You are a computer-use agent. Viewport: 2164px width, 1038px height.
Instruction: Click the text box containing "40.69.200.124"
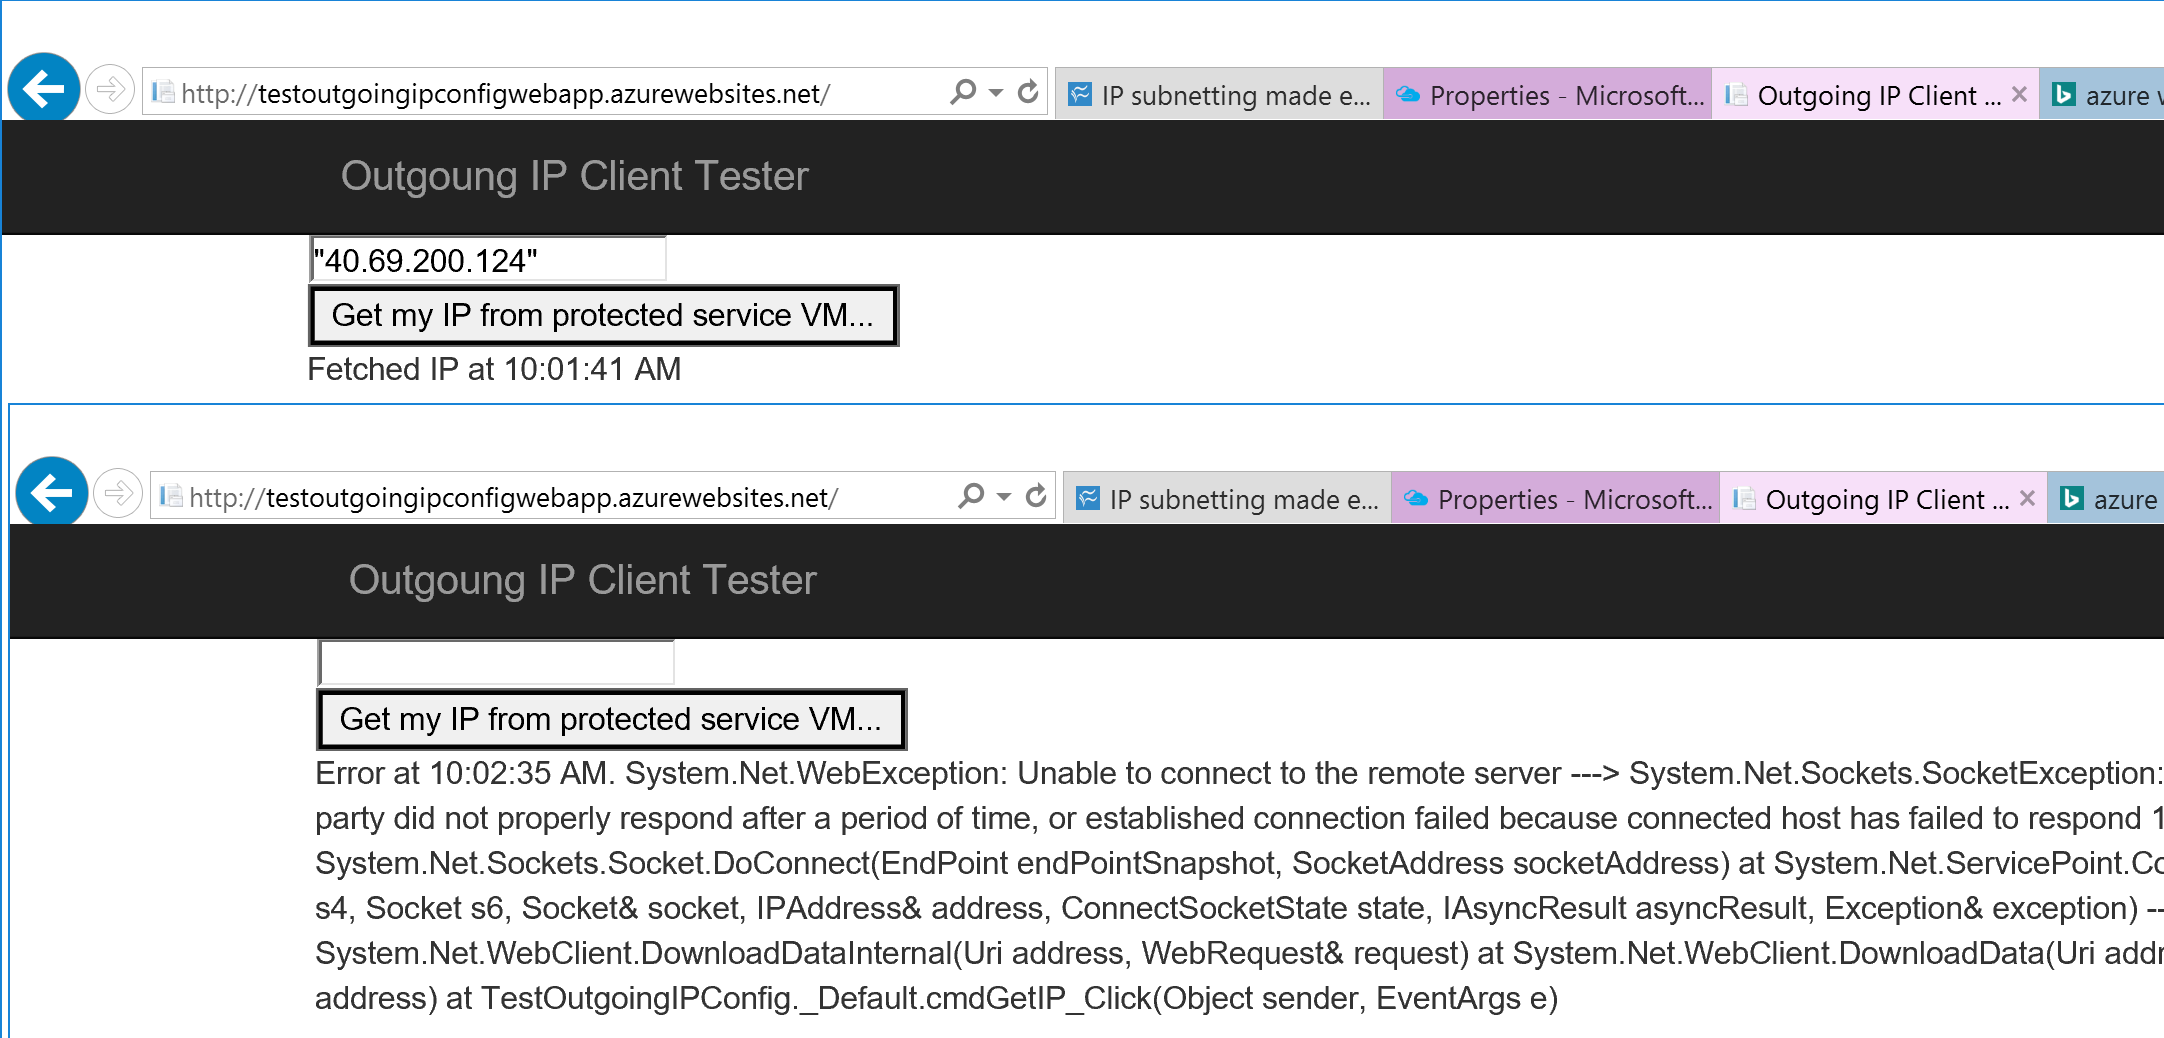pos(488,260)
